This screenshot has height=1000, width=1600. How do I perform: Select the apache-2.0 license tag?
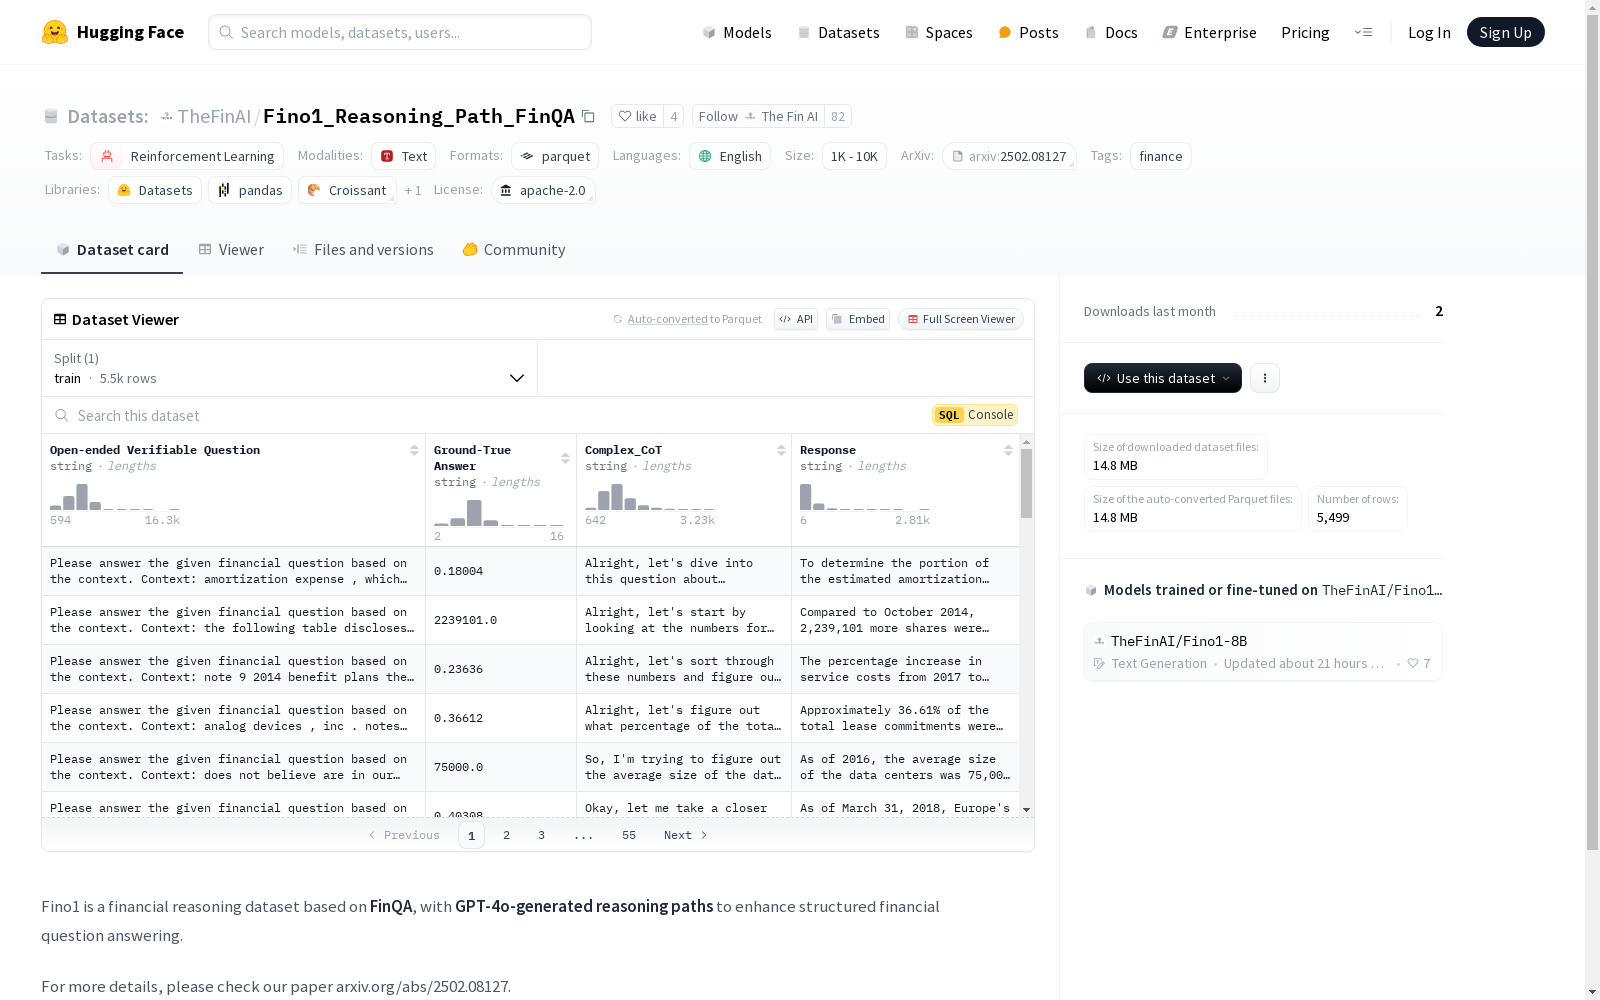coord(543,190)
